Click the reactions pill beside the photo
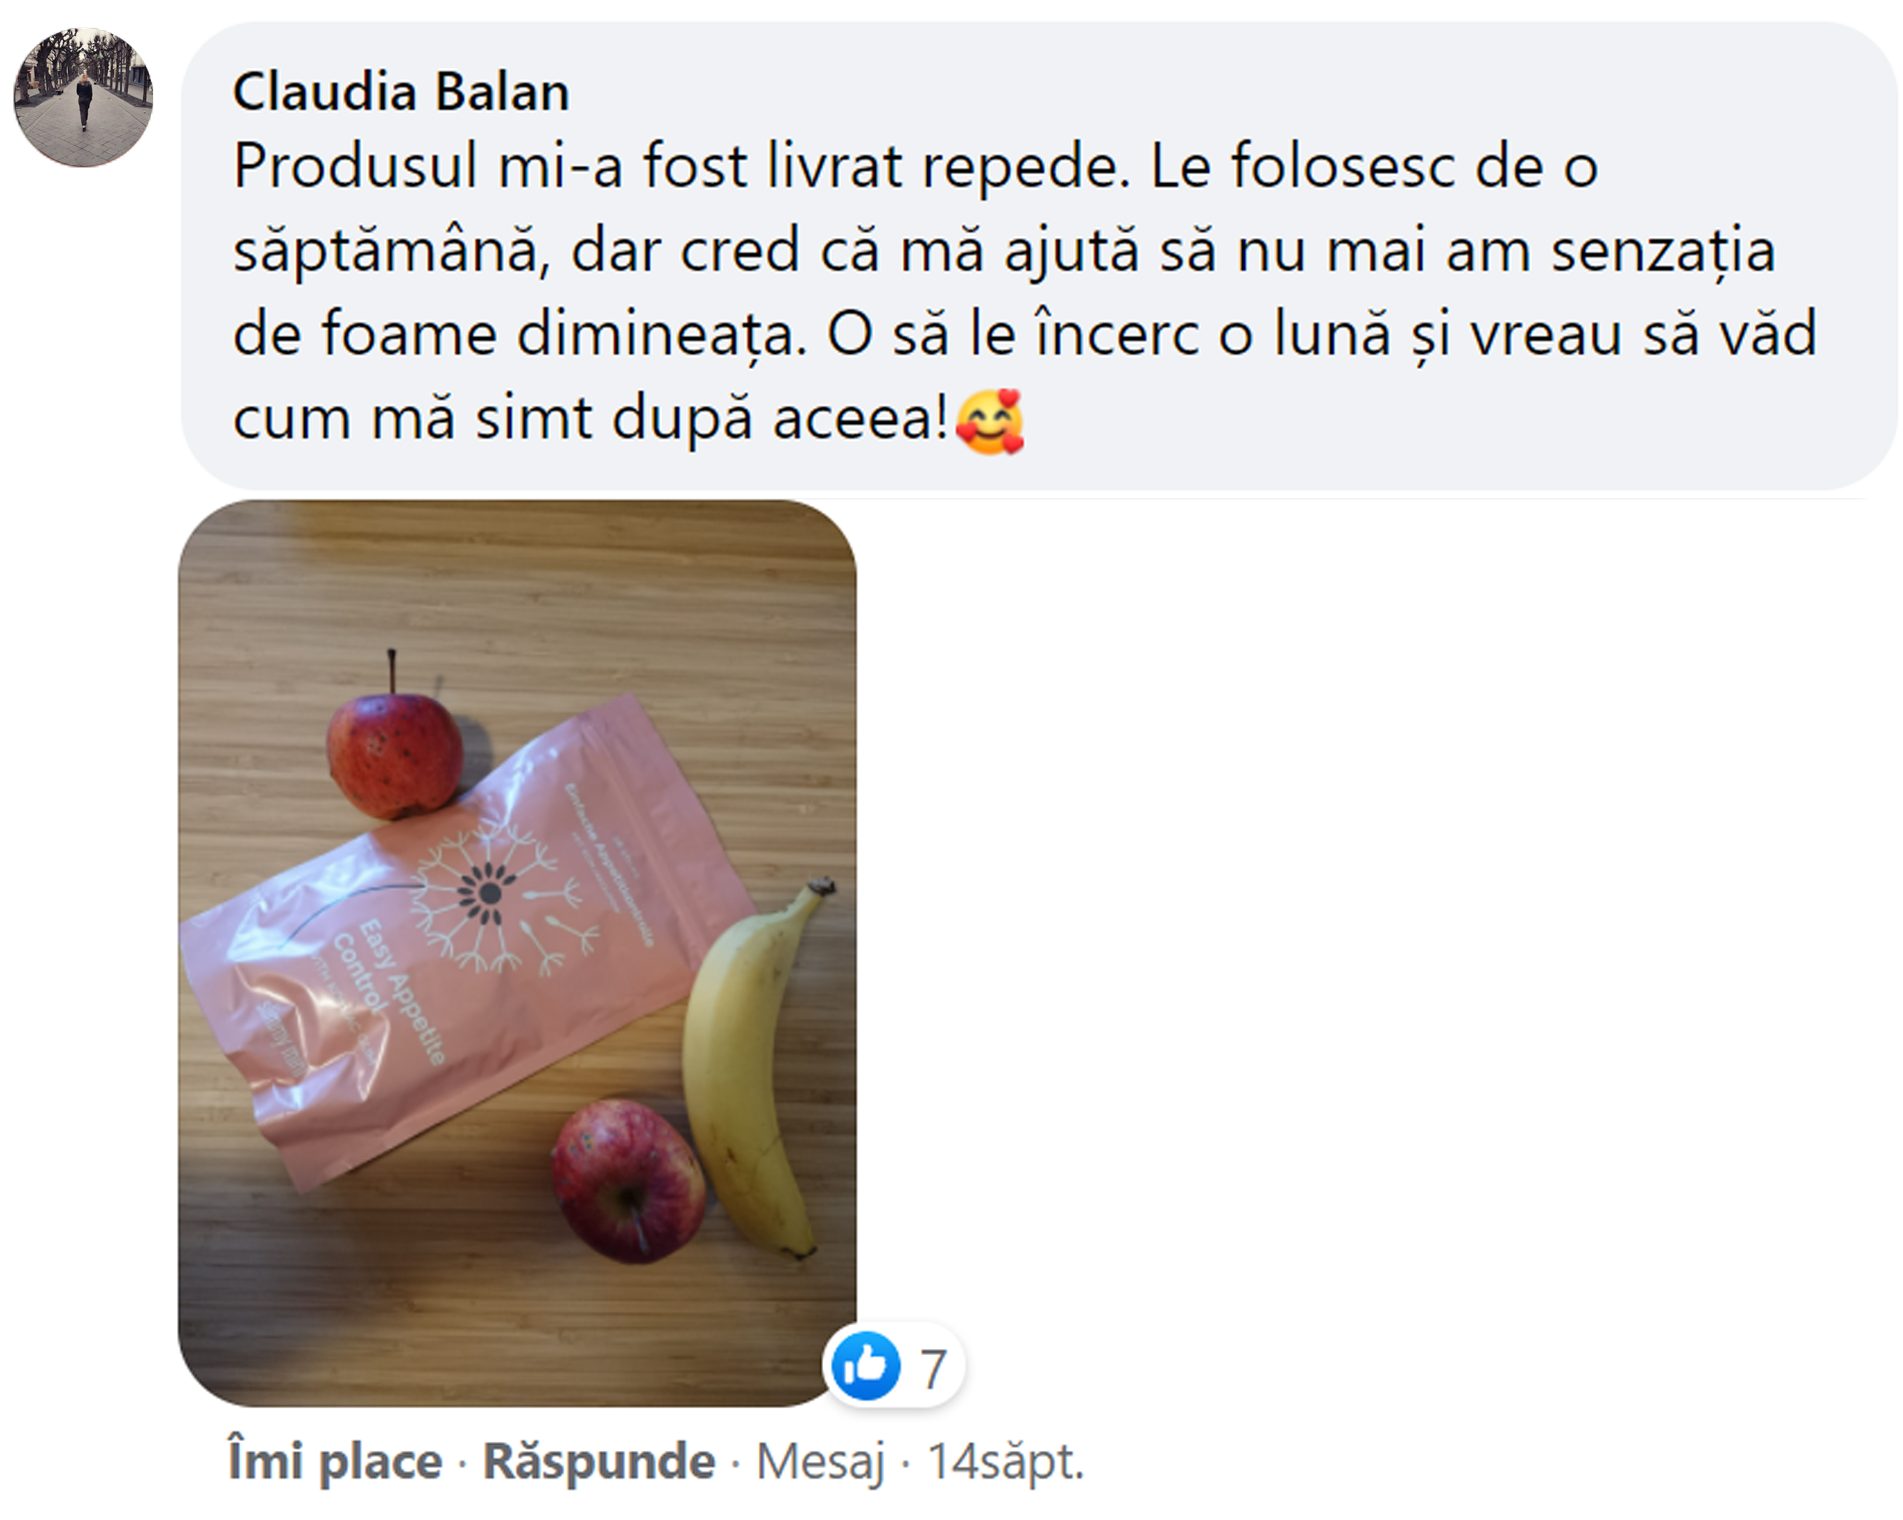The image size is (1903, 1520). [x=893, y=1365]
